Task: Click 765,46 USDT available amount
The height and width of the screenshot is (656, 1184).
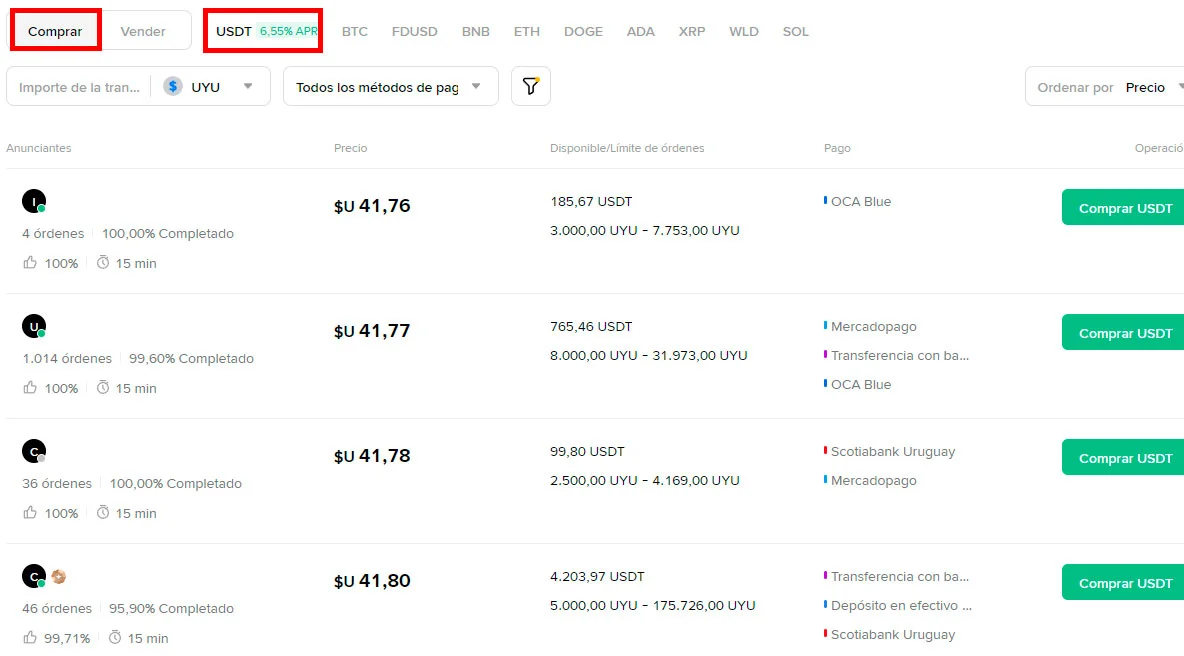Action: click(x=591, y=326)
